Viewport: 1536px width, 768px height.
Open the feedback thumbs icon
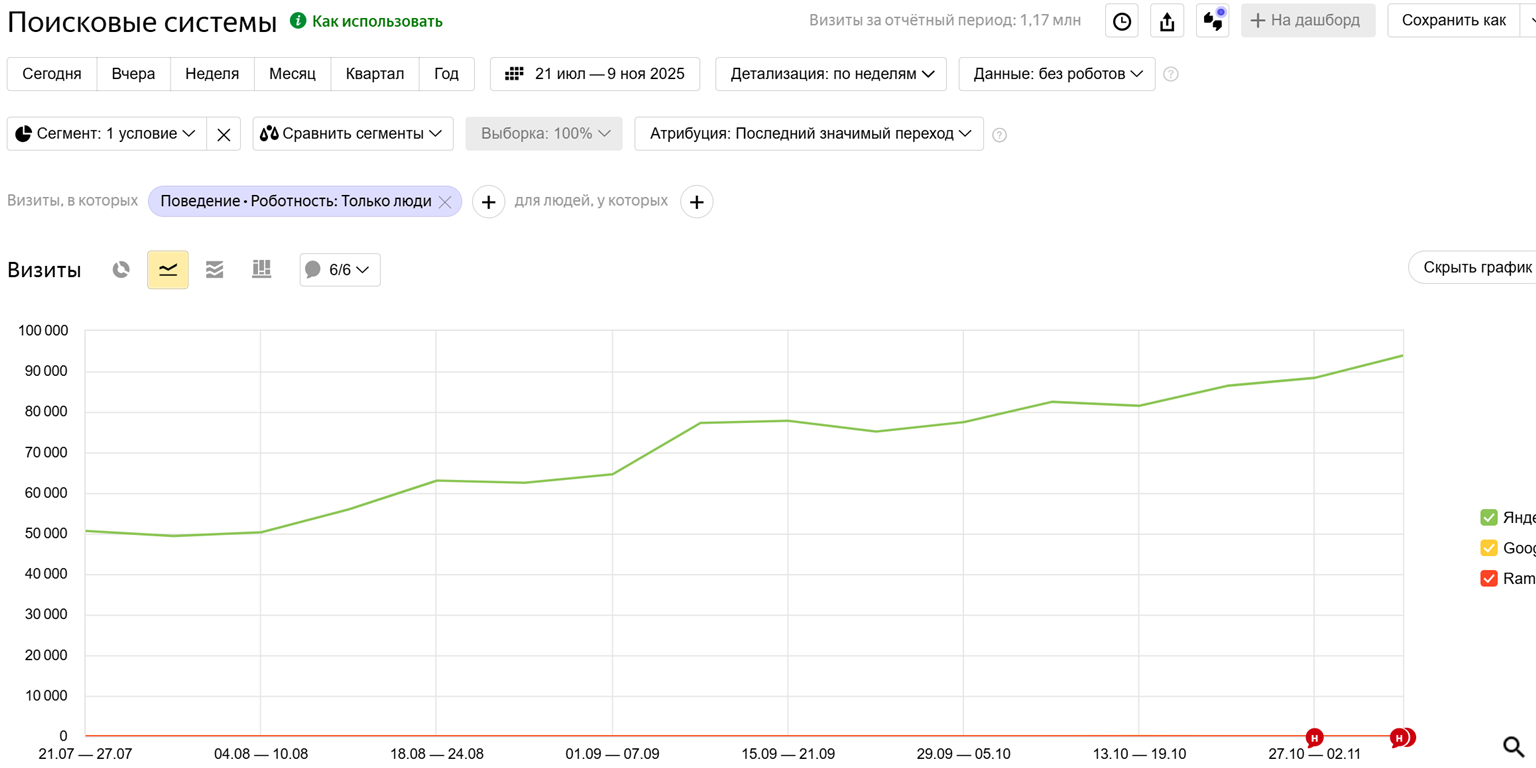point(1213,21)
